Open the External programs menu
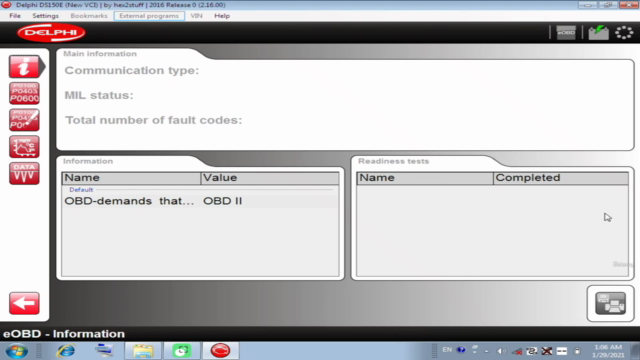The image size is (640, 360). coord(149,16)
